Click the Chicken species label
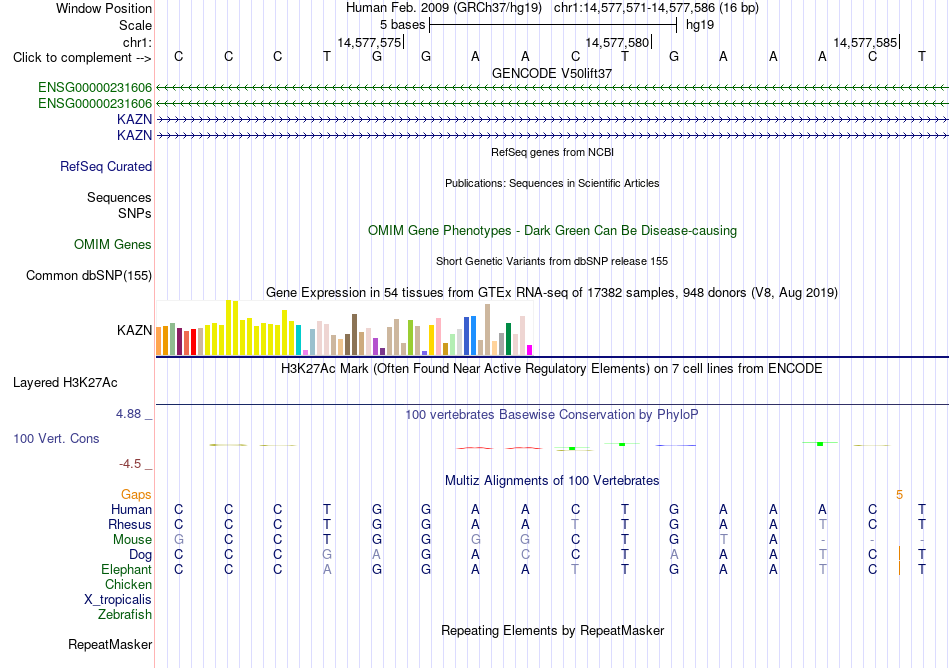 128,584
